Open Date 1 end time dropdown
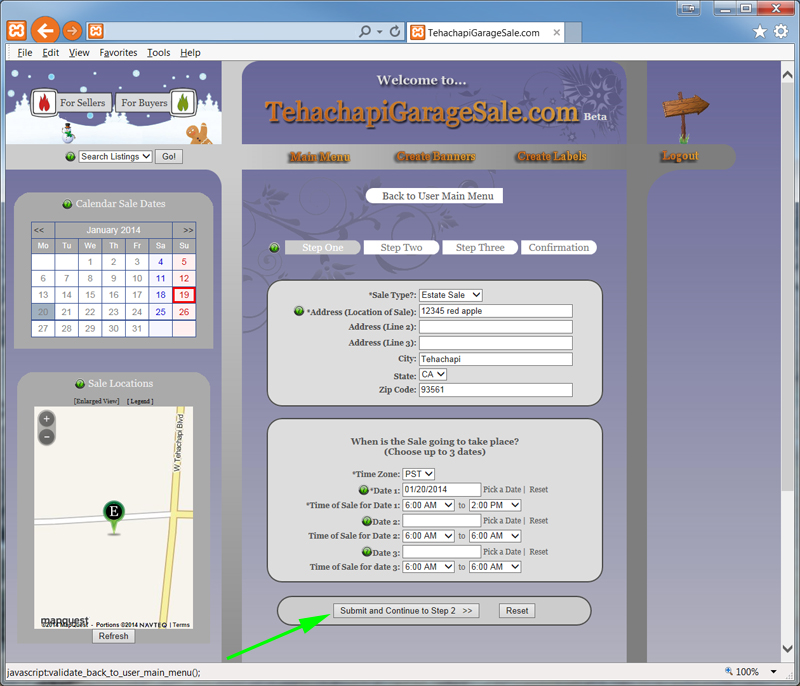Viewport: 800px width, 686px height. (495, 505)
